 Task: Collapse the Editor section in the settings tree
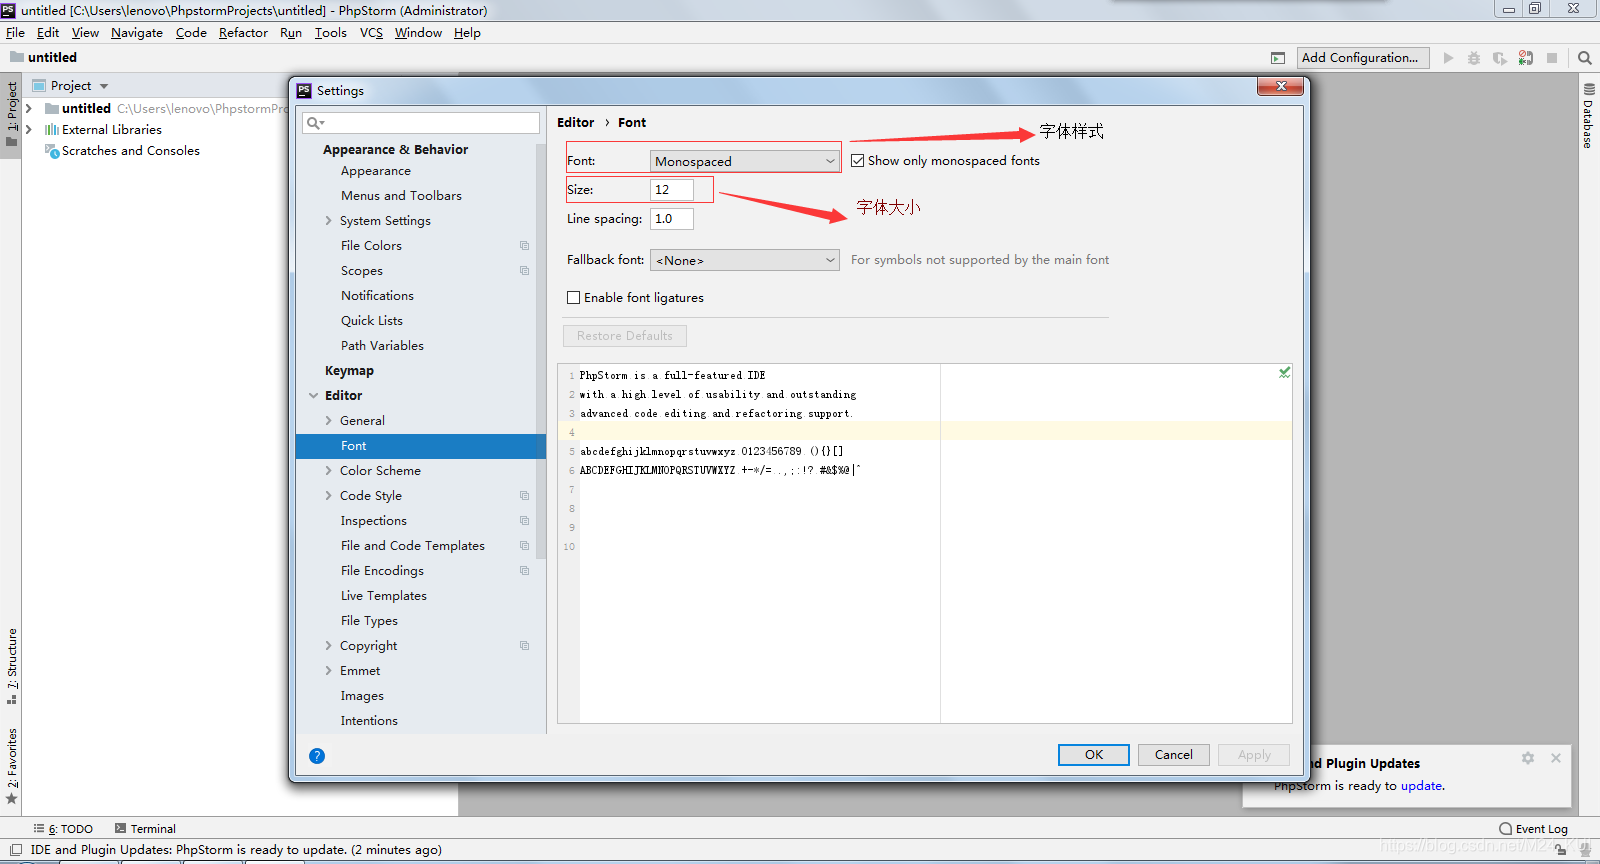pos(313,395)
